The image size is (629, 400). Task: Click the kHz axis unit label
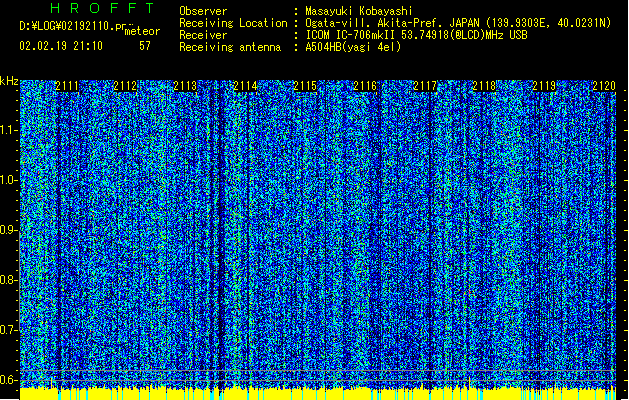[x=9, y=81]
